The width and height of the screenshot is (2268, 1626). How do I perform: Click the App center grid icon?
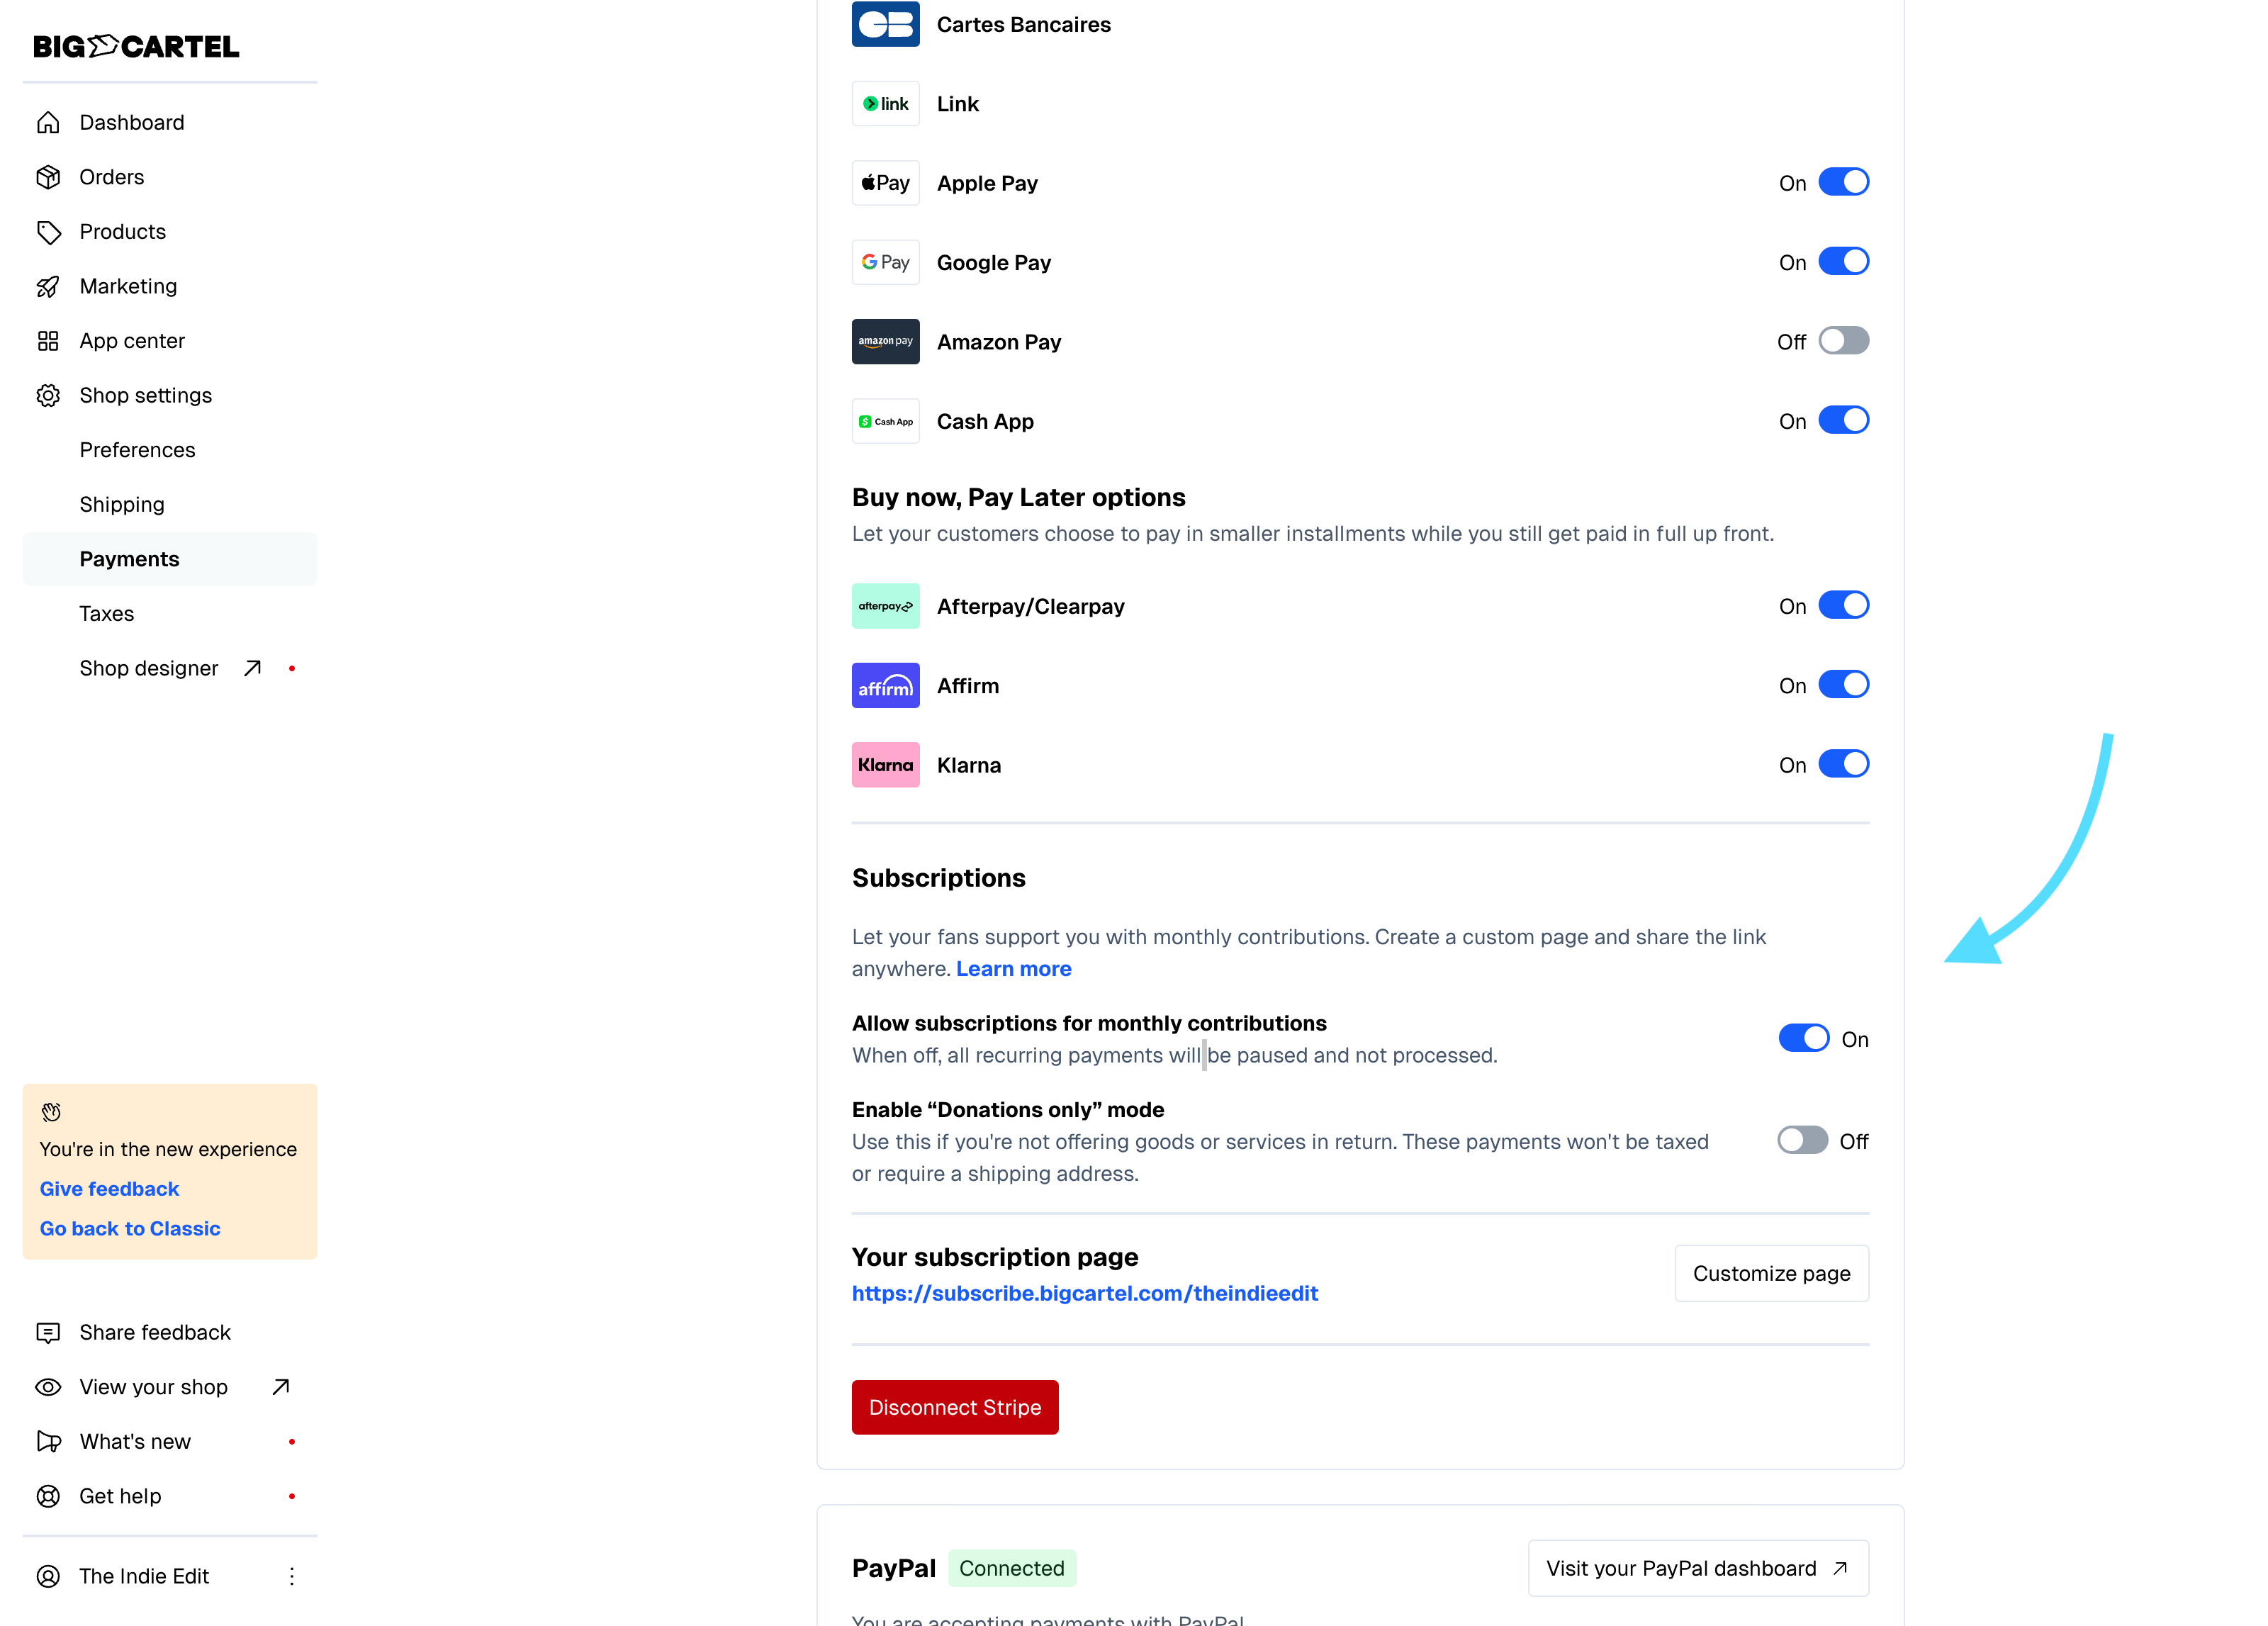(x=48, y=341)
